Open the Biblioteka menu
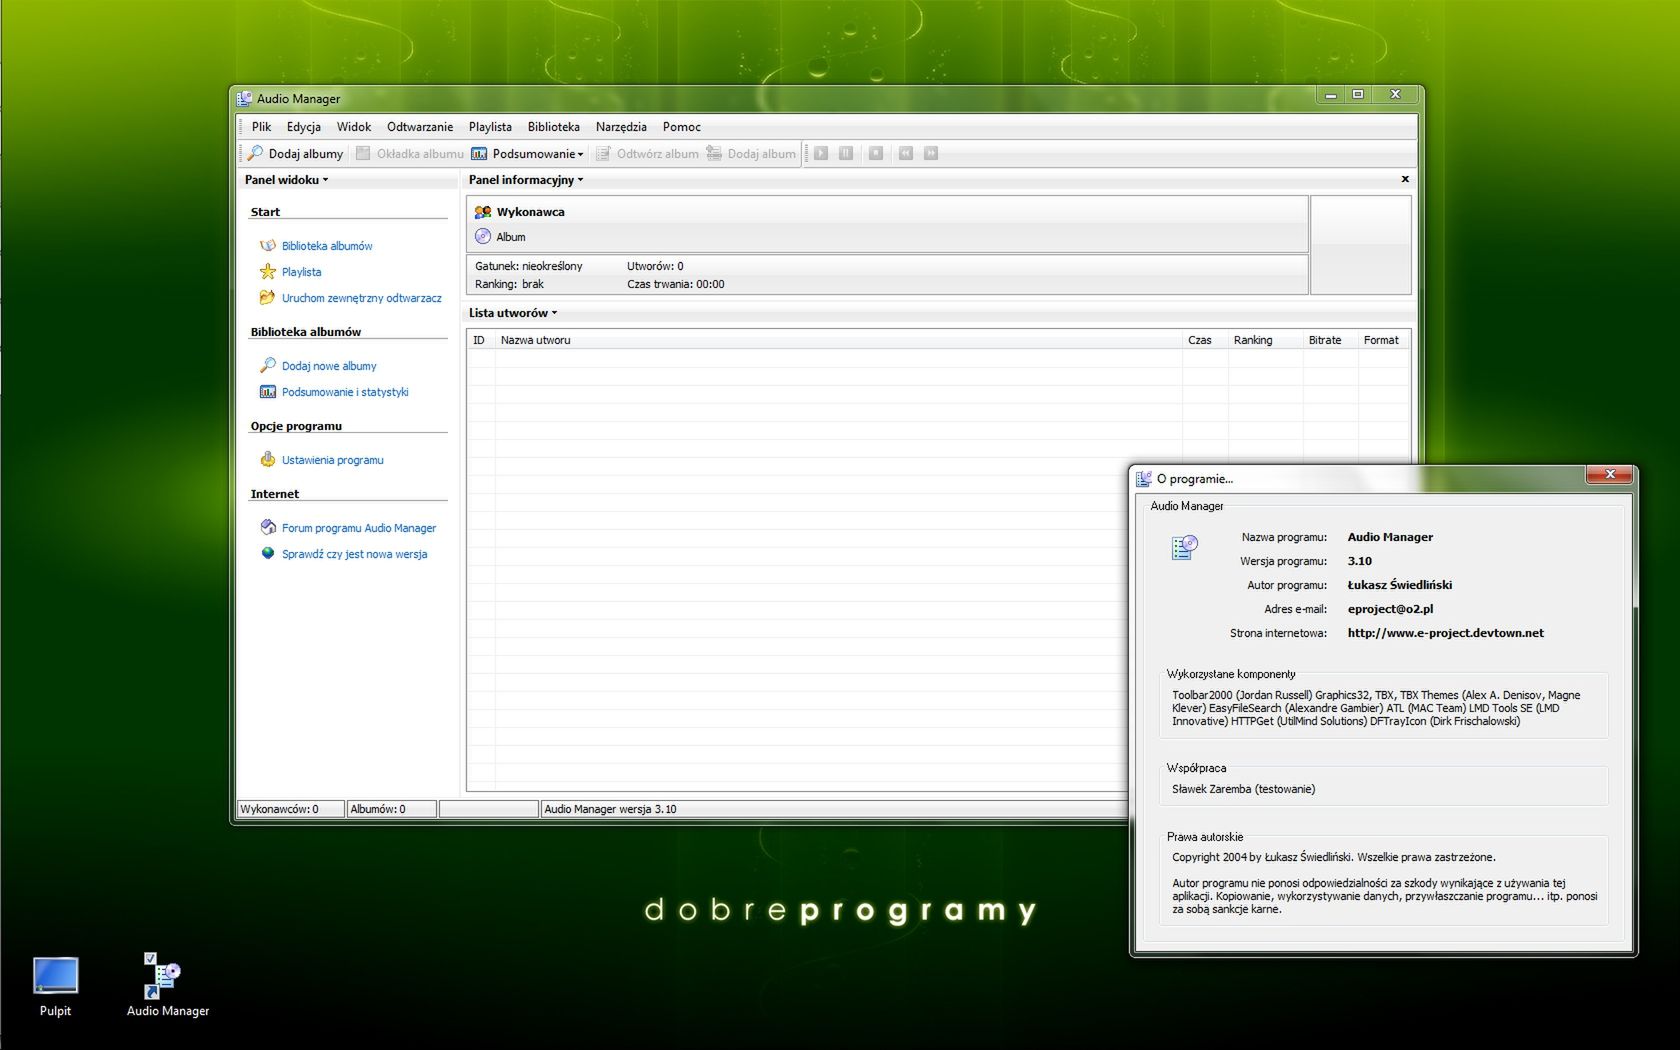The height and width of the screenshot is (1050, 1680). coord(554,127)
